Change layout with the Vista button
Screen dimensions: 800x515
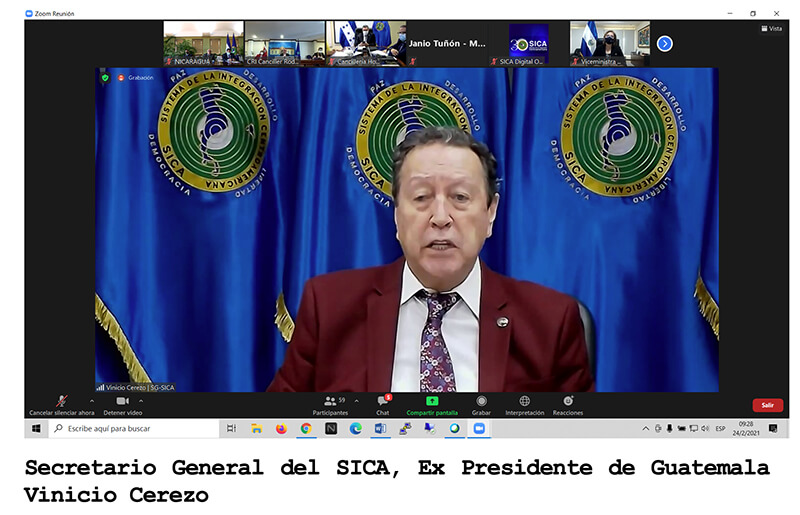(x=771, y=29)
